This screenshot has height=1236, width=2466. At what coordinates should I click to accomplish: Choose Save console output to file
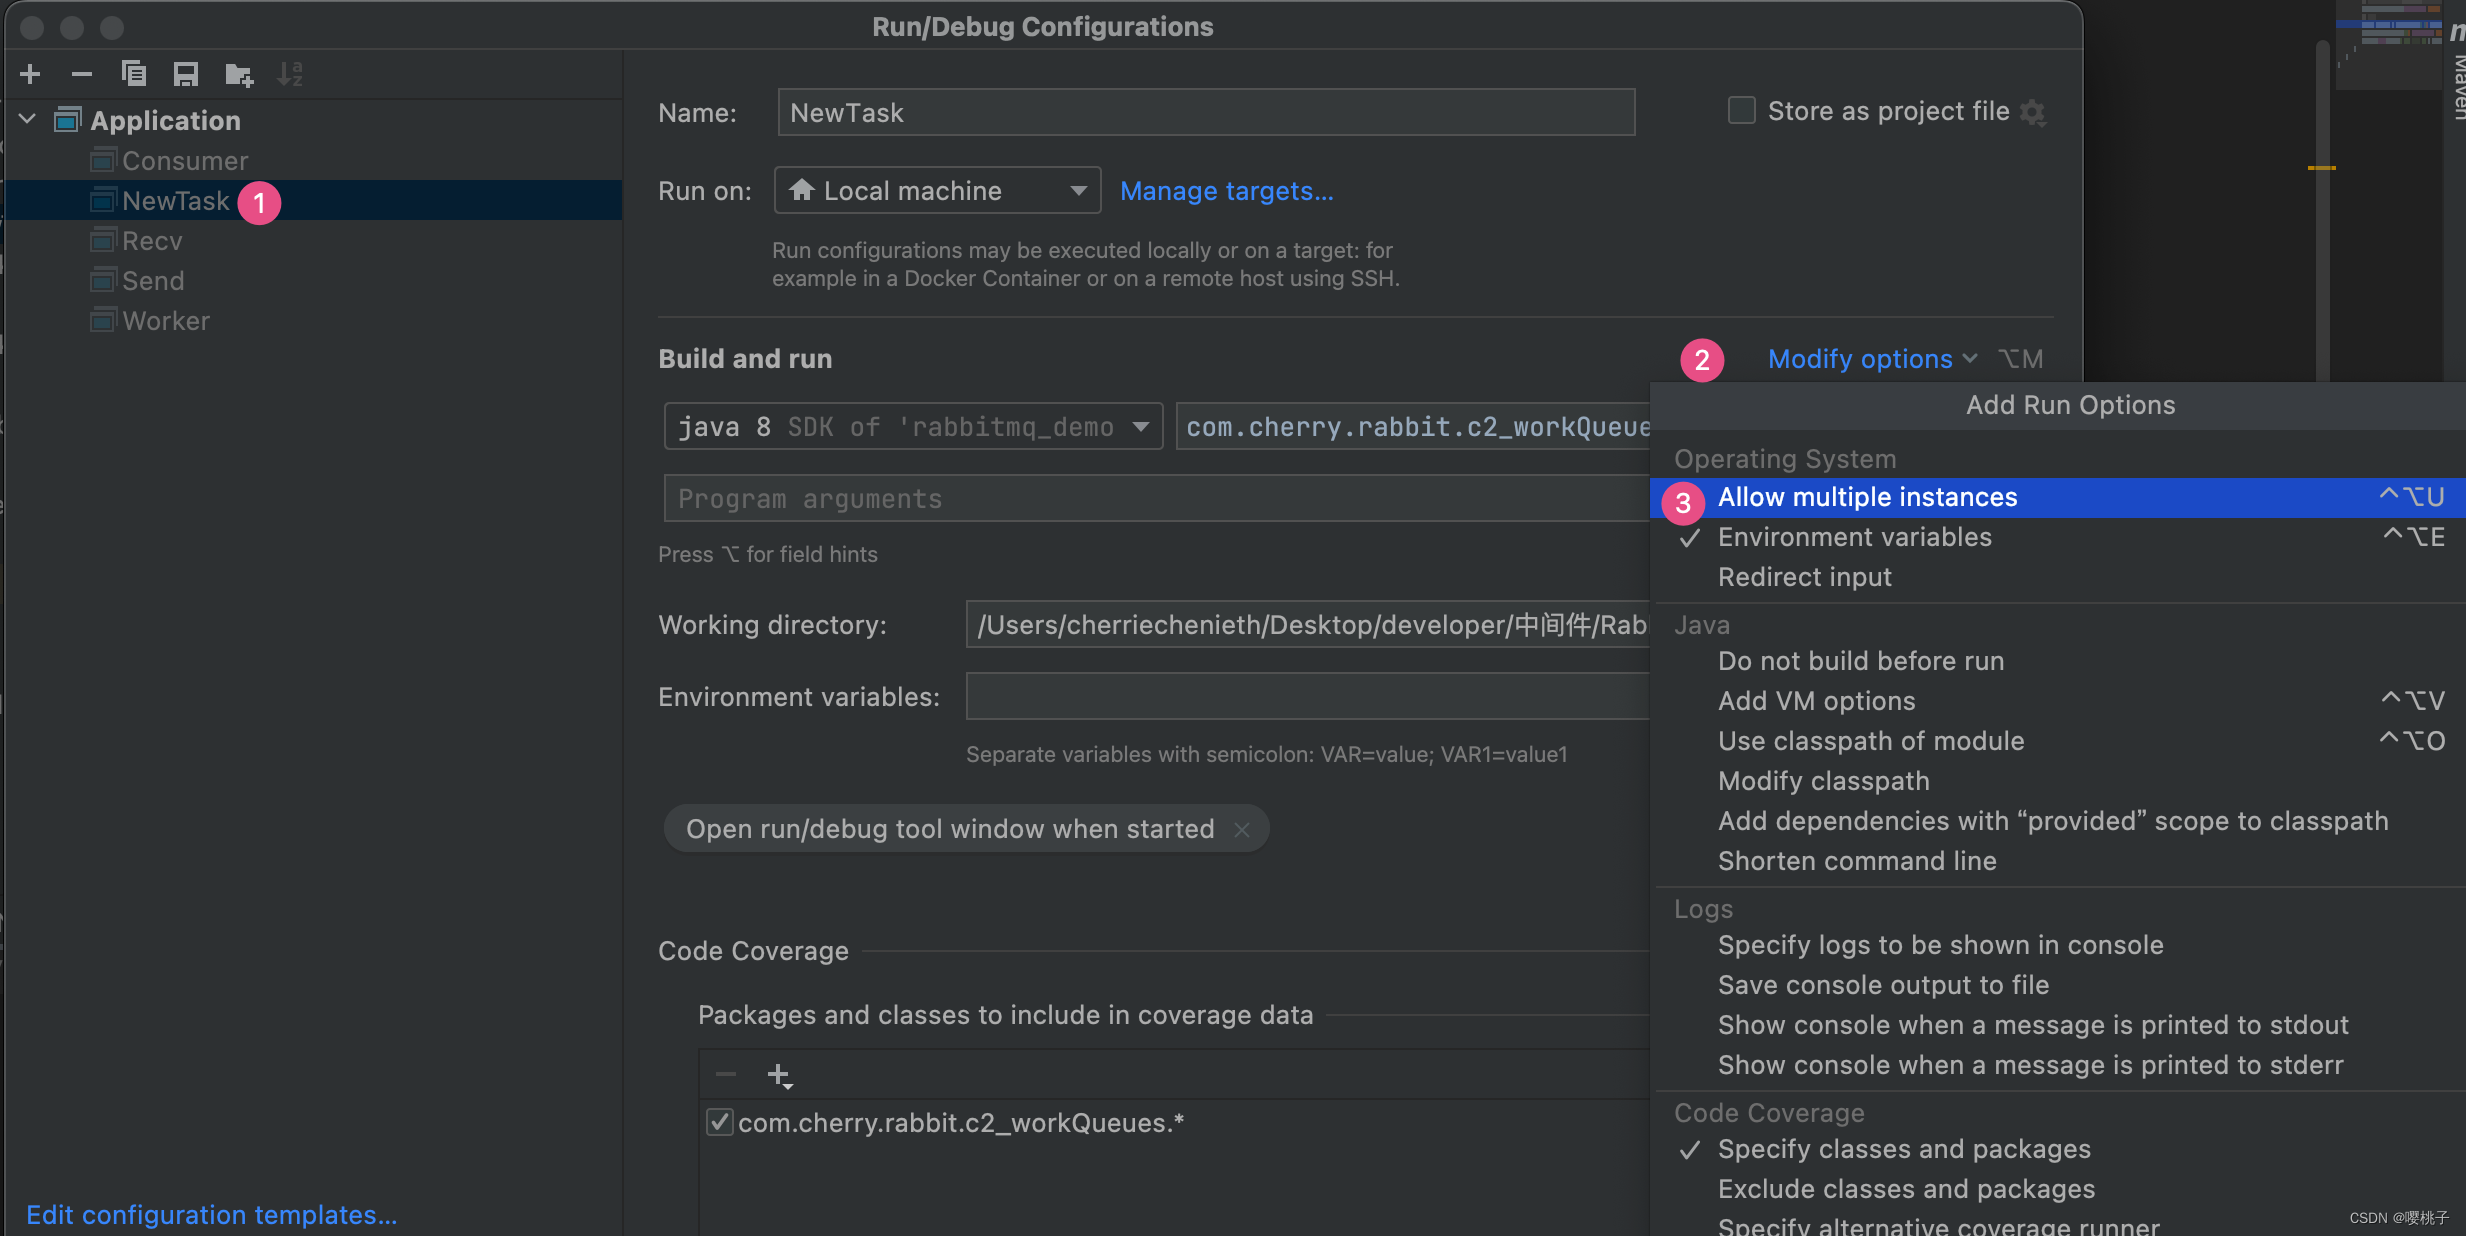2057,986
